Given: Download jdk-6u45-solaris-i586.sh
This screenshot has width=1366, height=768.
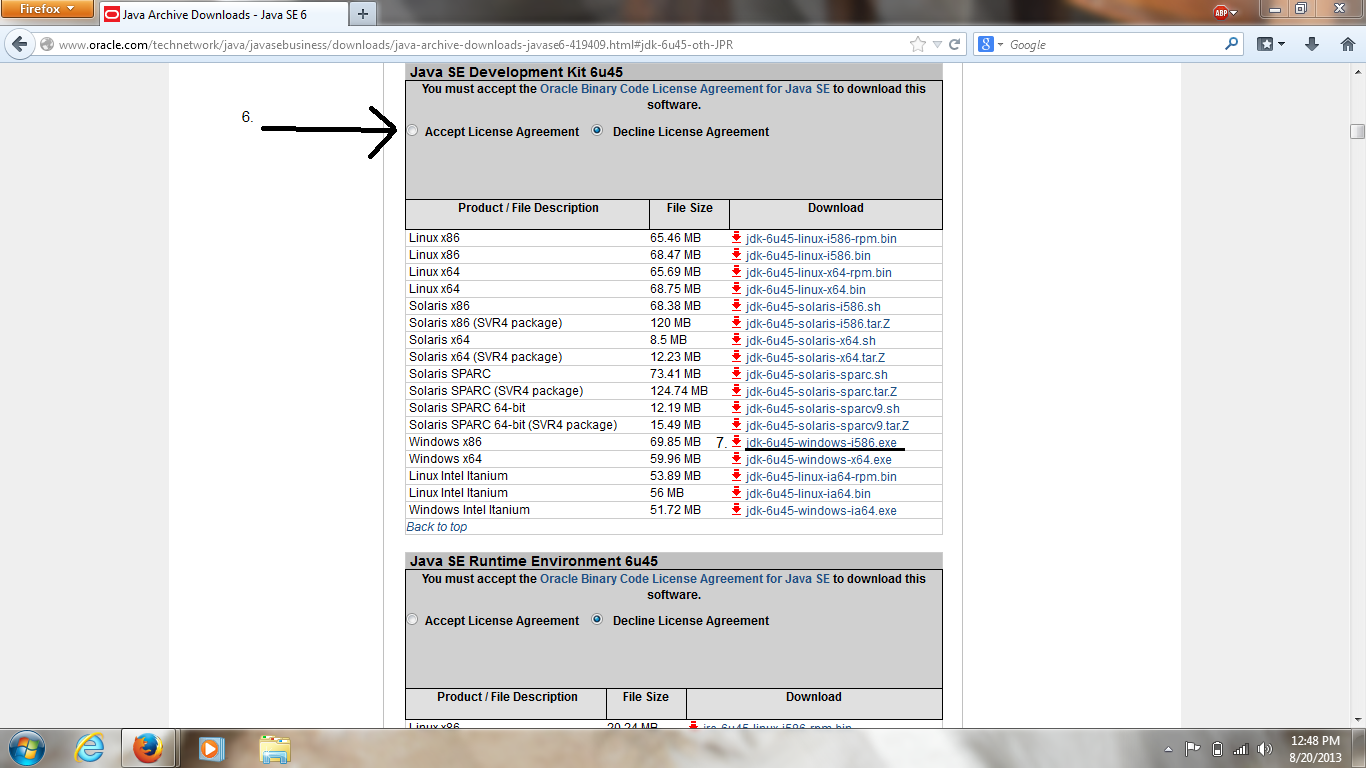Looking at the screenshot, I should (x=813, y=307).
